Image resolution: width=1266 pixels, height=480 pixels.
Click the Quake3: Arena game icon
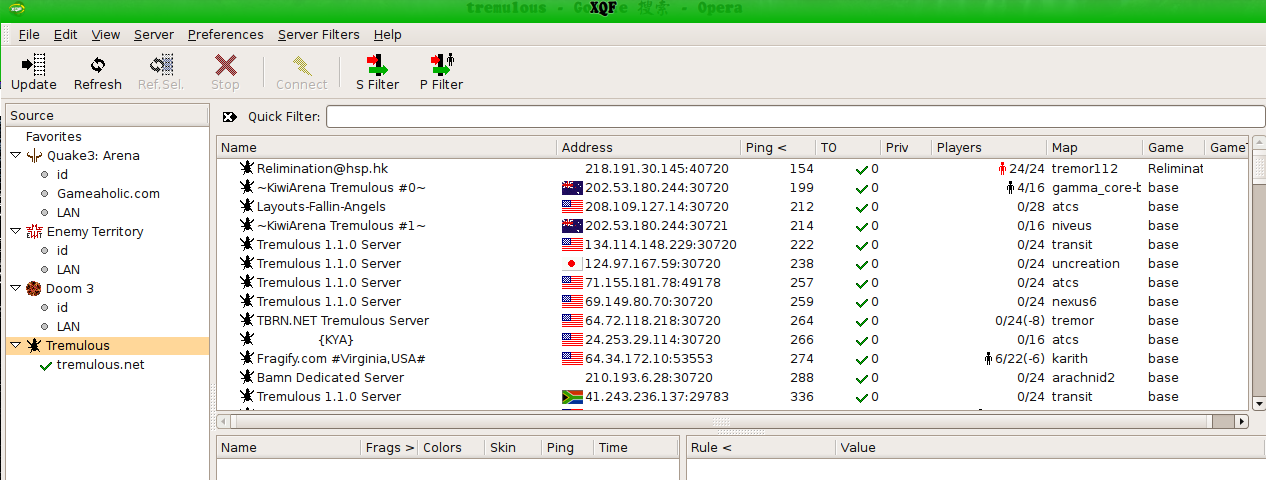pos(35,155)
